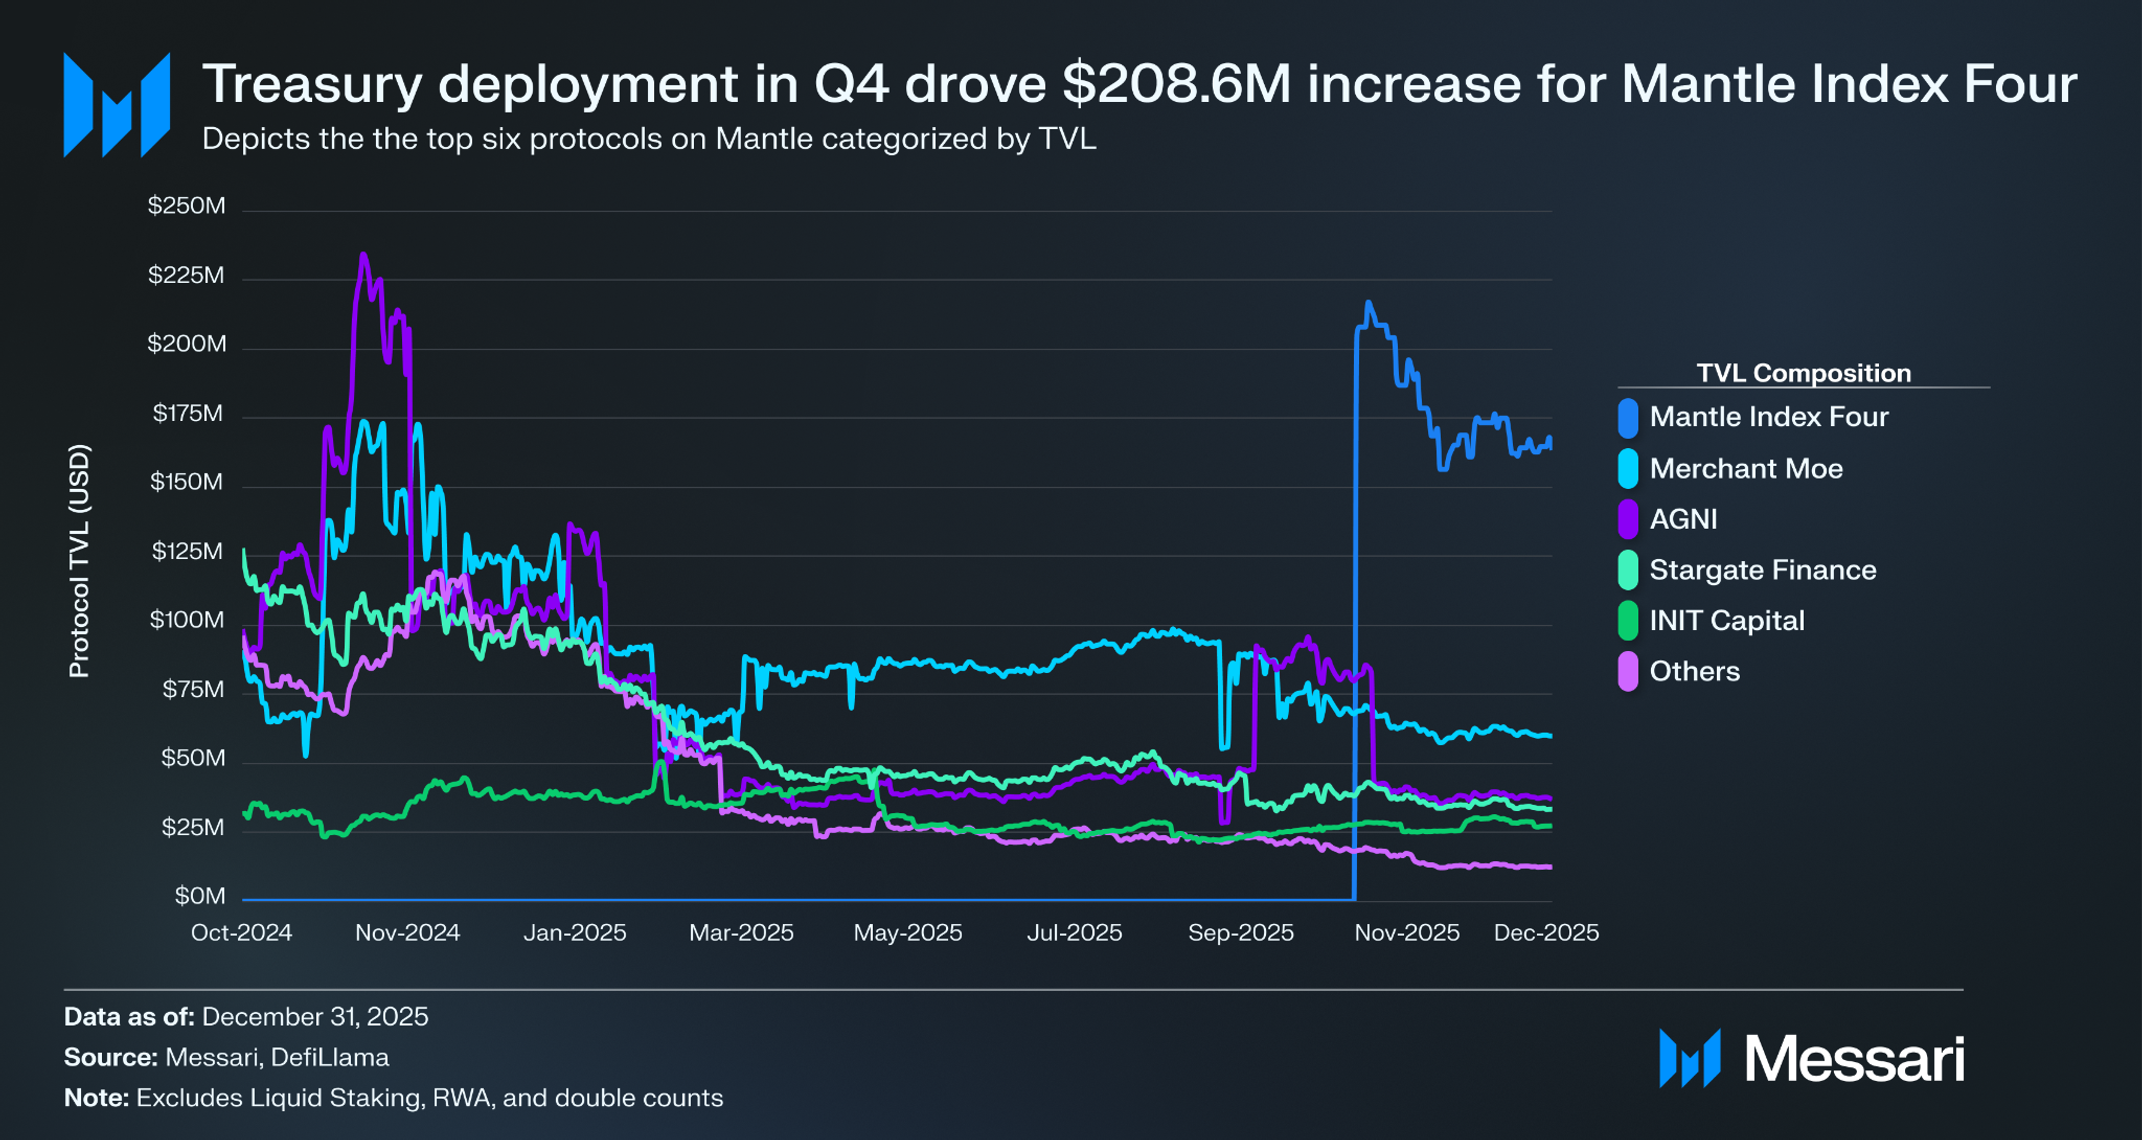2142x1140 pixels.
Task: Click the Stargate Finance legend color marker
Action: click(1628, 570)
